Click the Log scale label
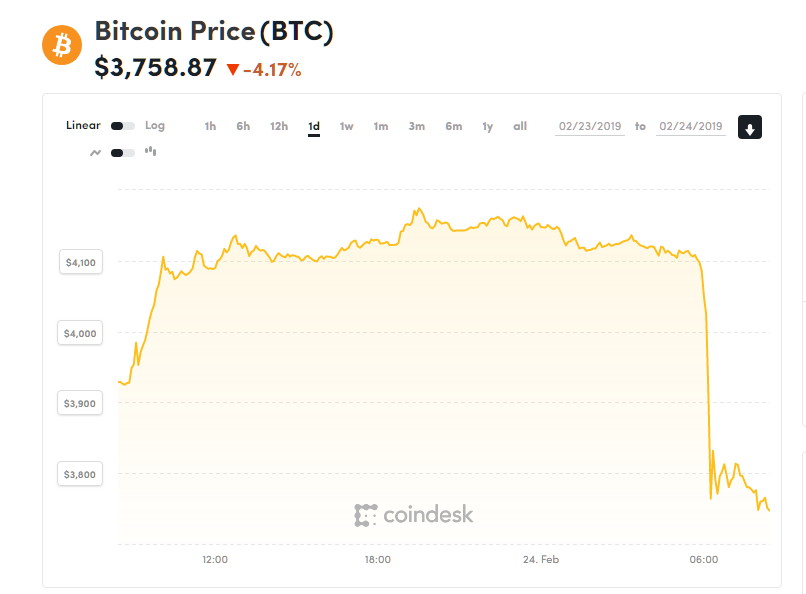This screenshot has height=594, width=806. click(155, 126)
